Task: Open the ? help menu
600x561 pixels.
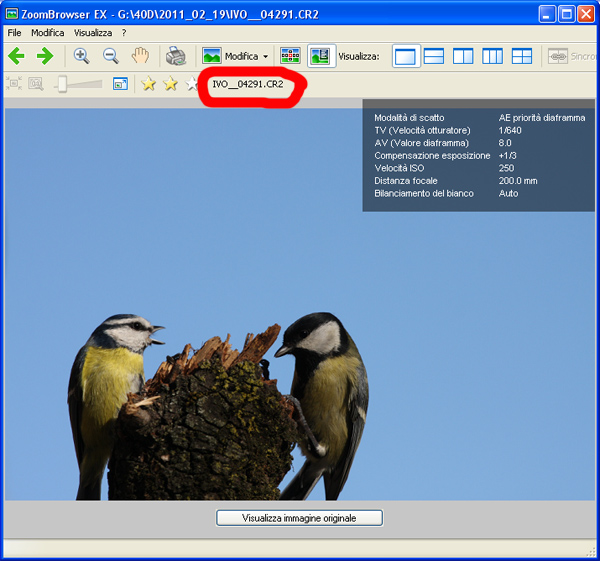Action: pyautogui.click(x=124, y=33)
